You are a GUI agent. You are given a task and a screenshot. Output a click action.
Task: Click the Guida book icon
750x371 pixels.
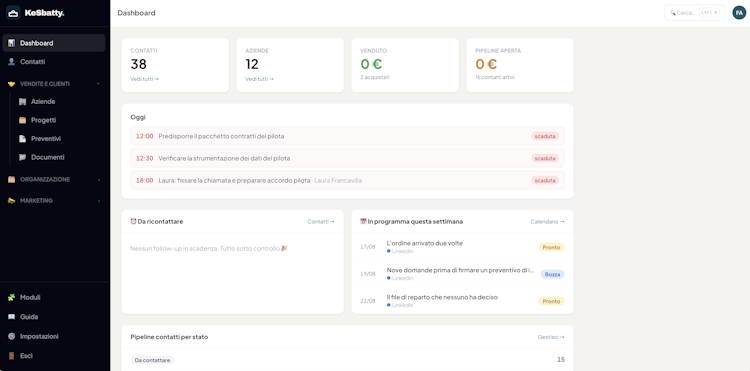(x=11, y=317)
